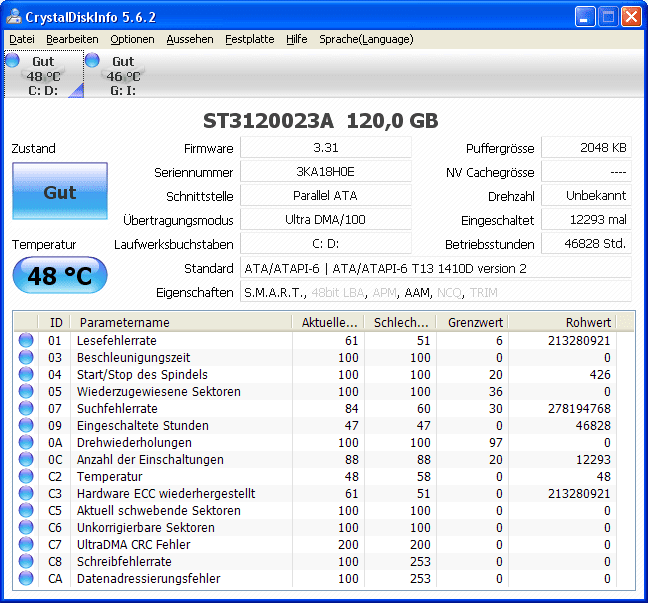The image size is (648, 603).
Task: Open the Hilfe menu
Action: pyautogui.click(x=296, y=39)
